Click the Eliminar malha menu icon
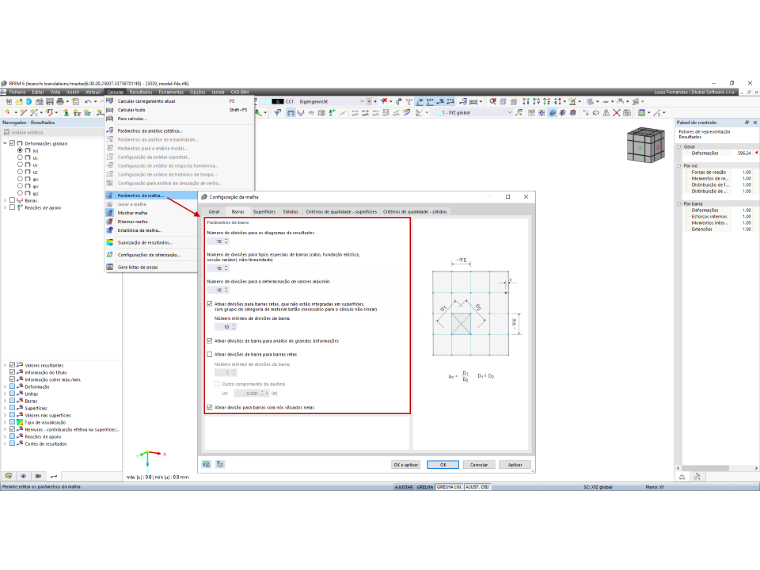760x570 pixels. point(110,222)
